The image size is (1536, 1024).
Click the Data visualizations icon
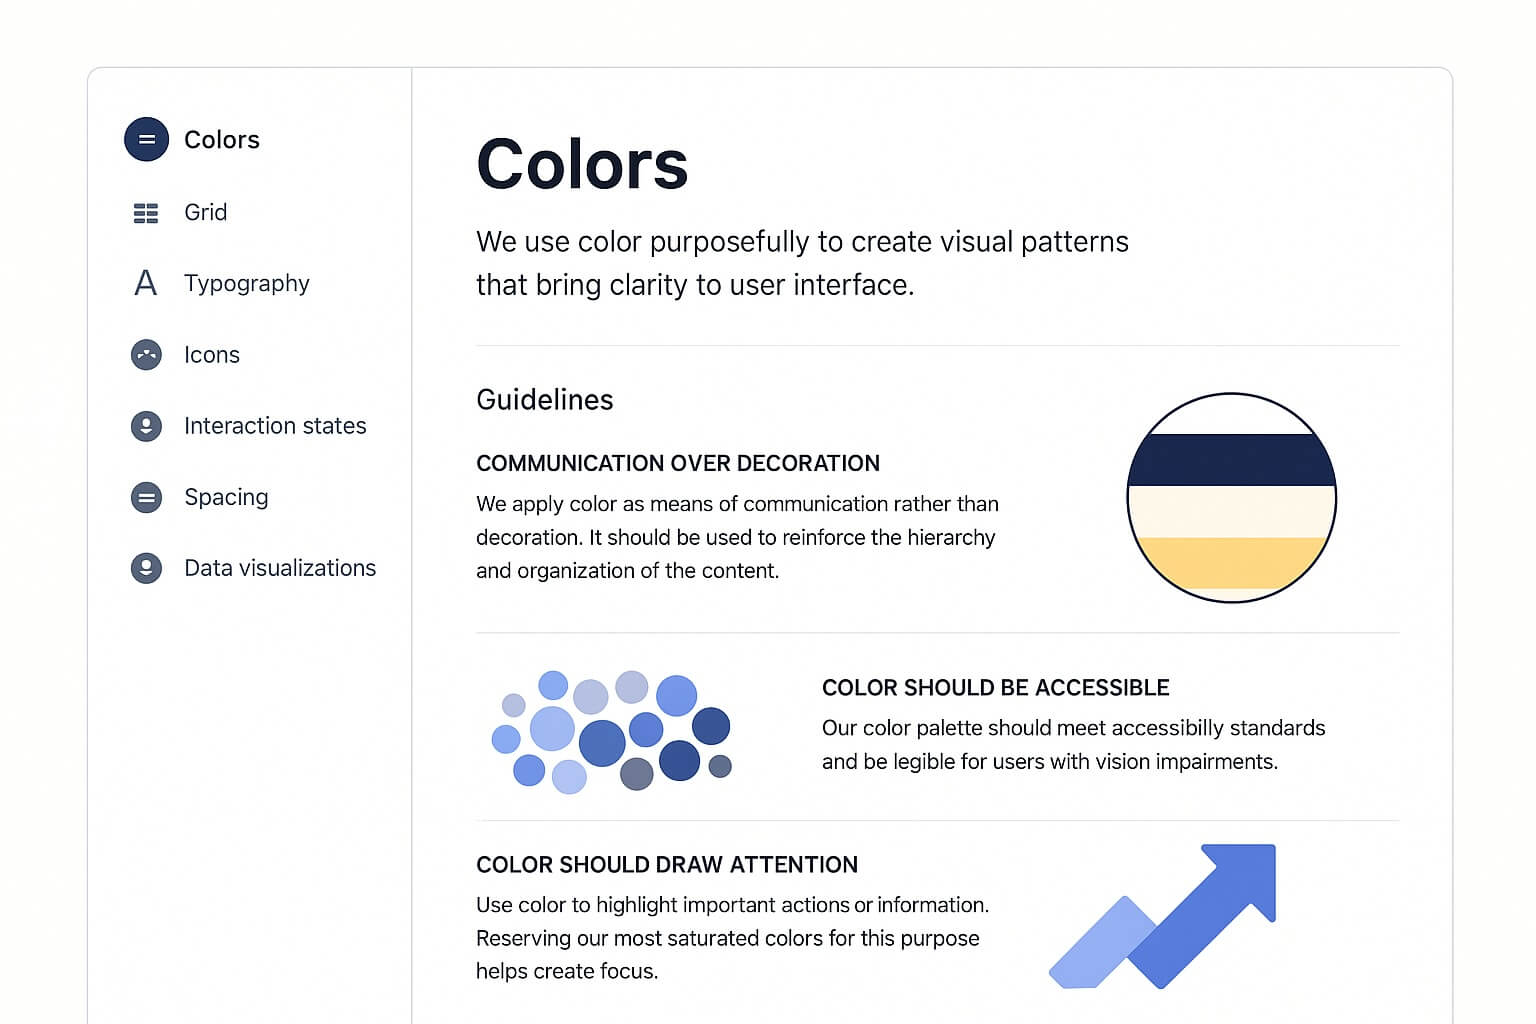click(146, 568)
